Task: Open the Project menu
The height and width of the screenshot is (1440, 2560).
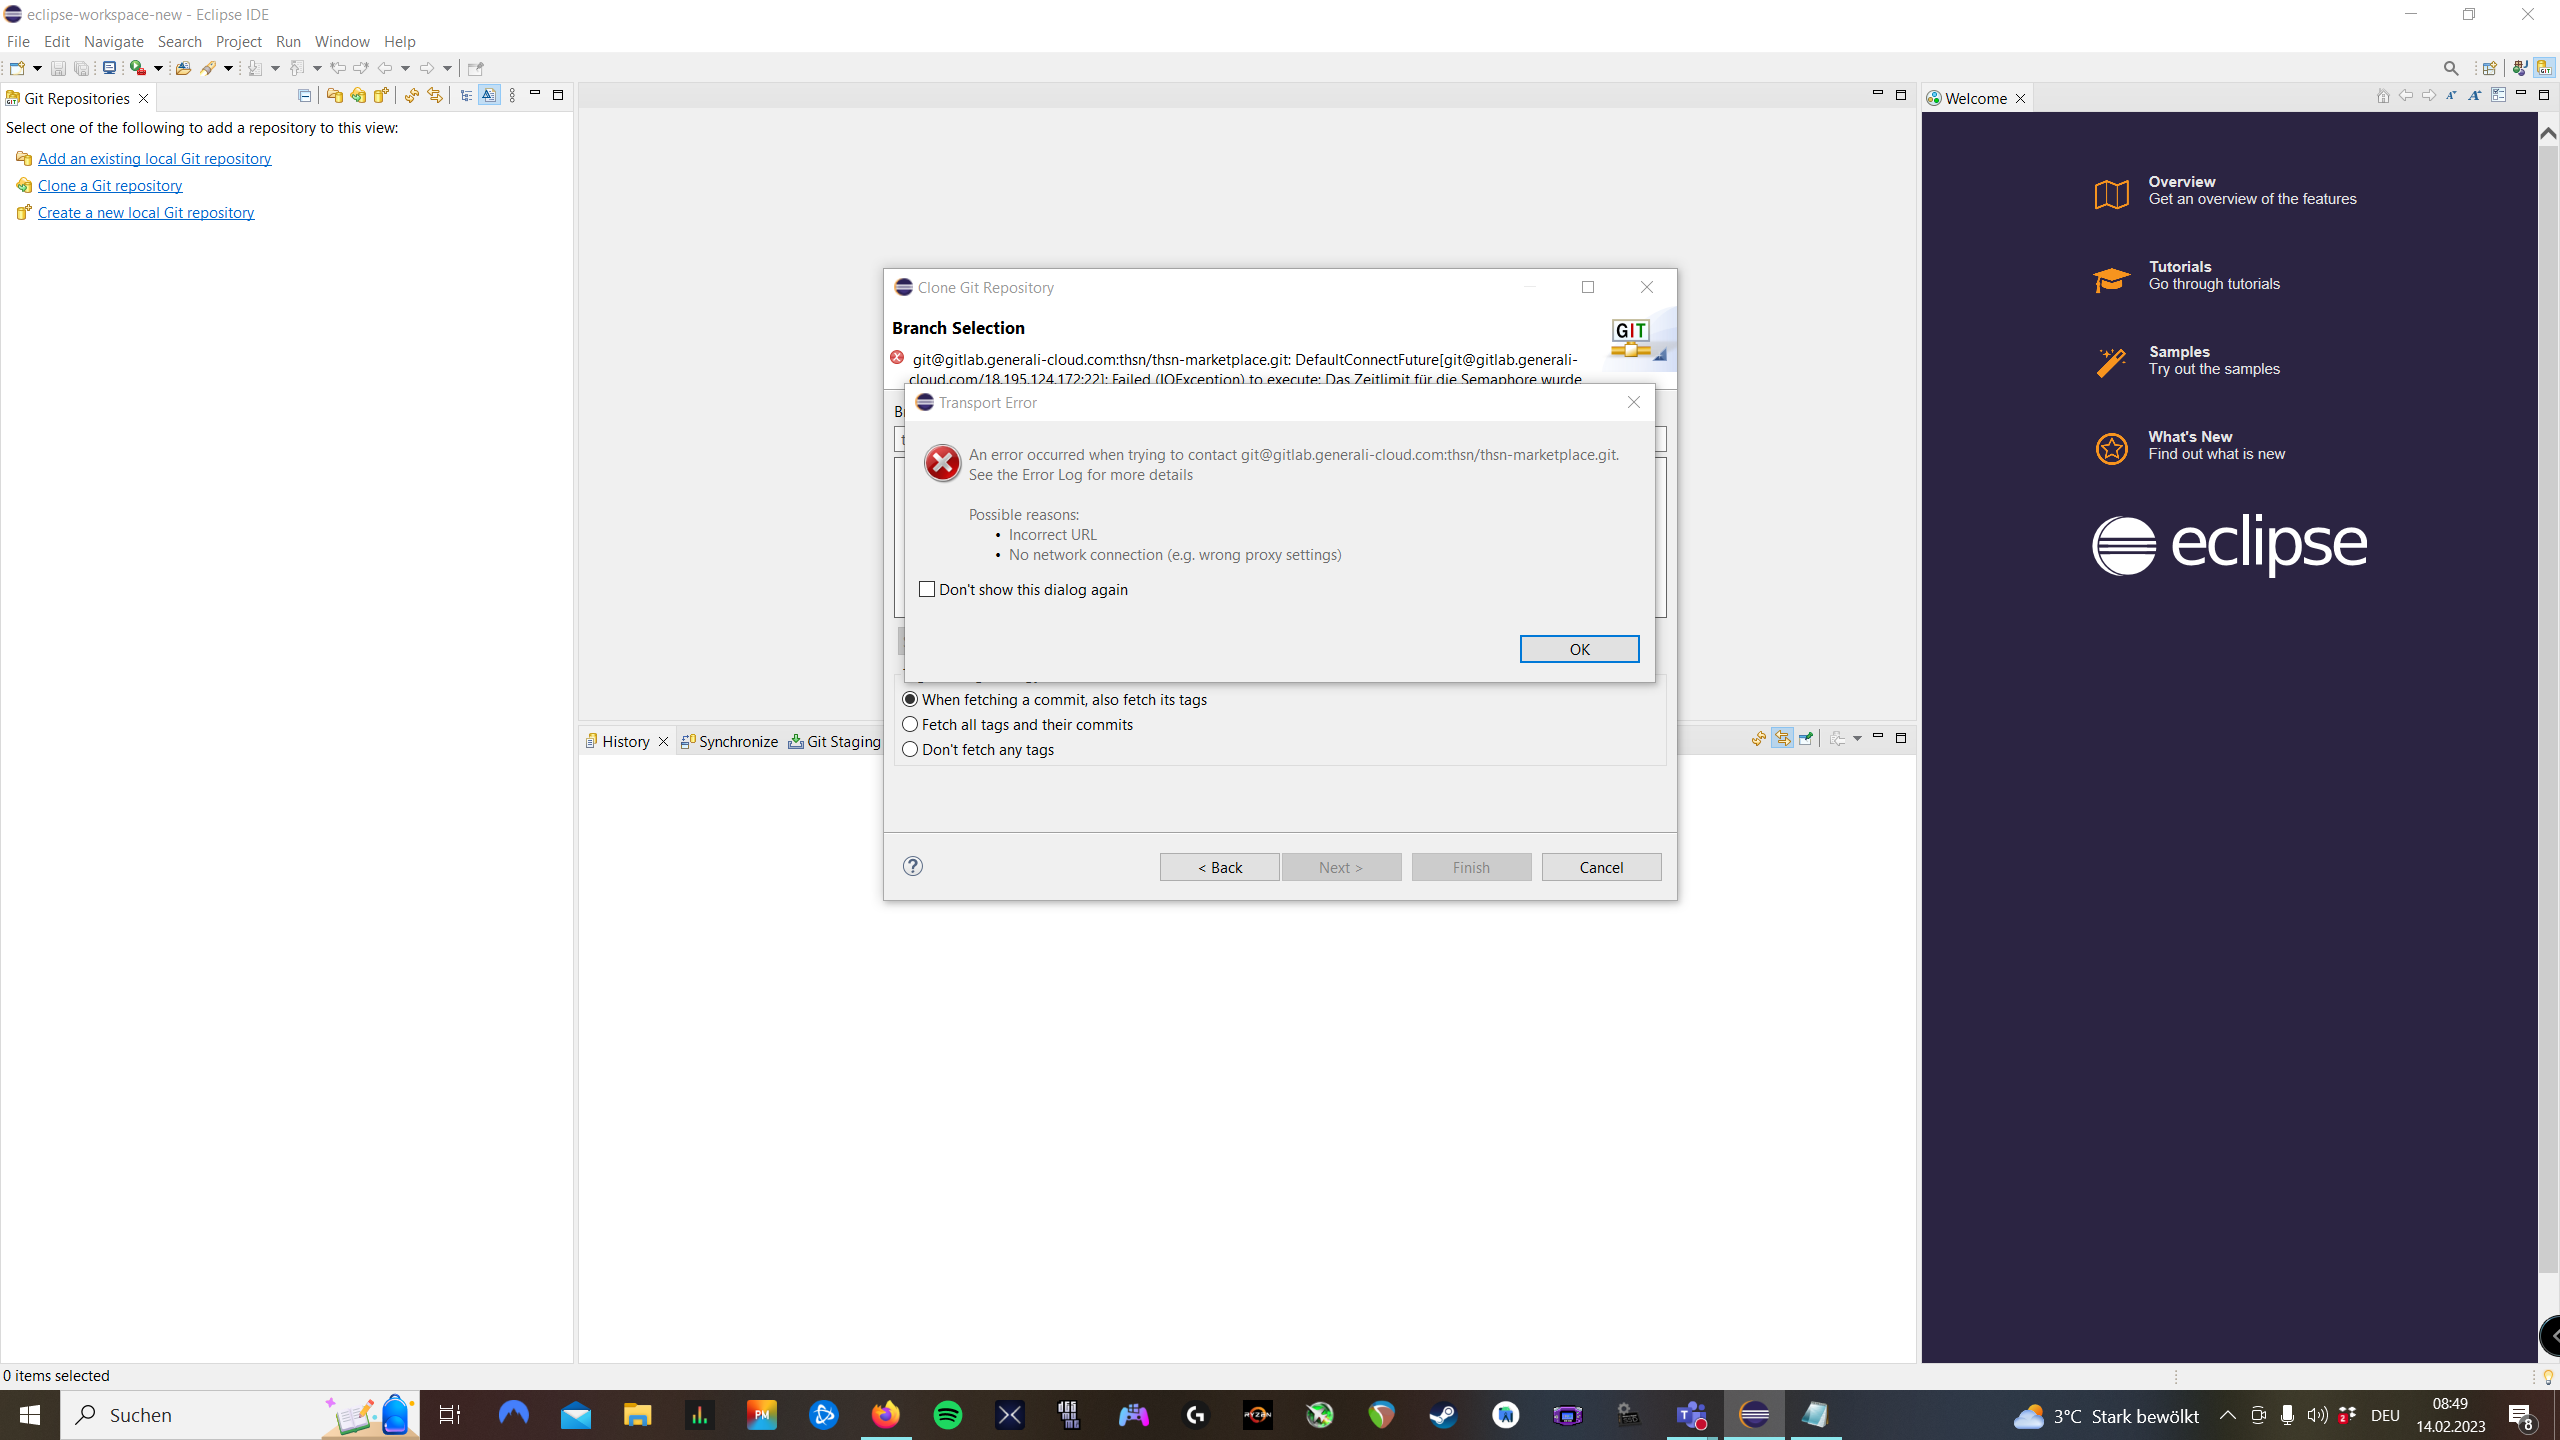Action: click(238, 41)
